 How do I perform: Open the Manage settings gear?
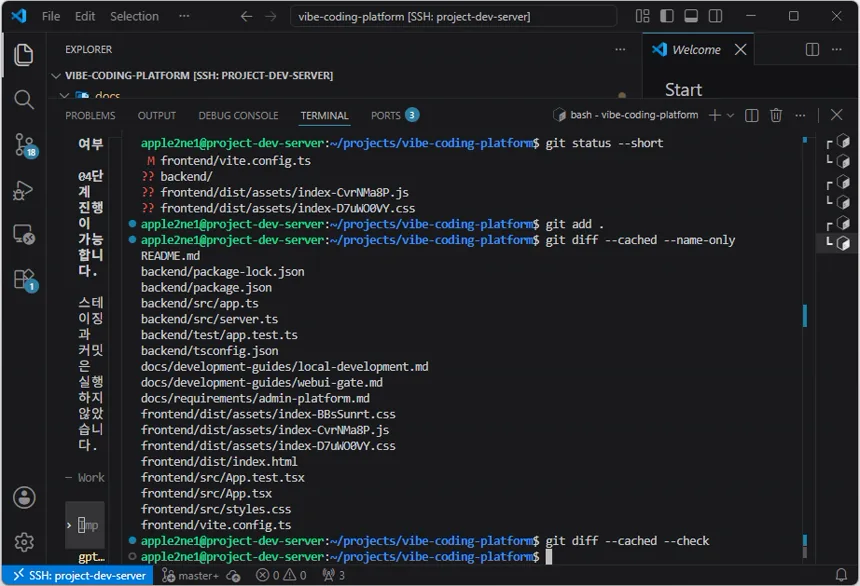[x=24, y=542]
